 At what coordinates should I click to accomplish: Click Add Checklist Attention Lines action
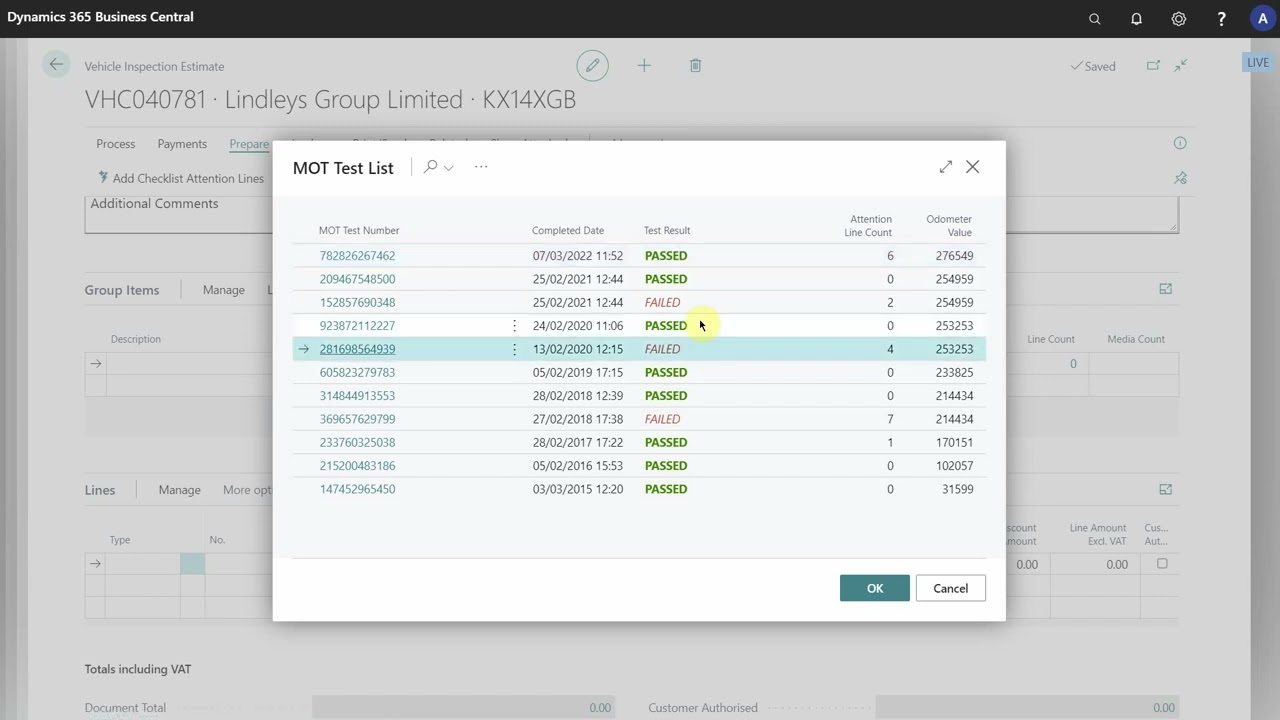[x=181, y=178]
